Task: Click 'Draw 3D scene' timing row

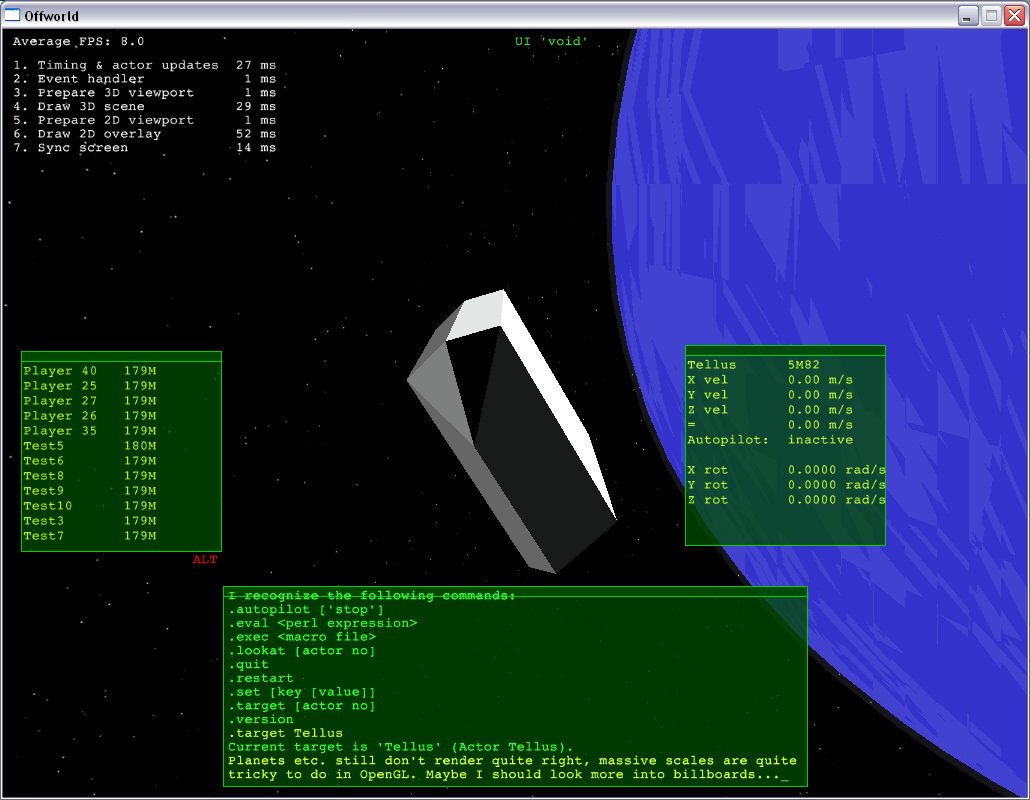Action: pyautogui.click(x=145, y=106)
